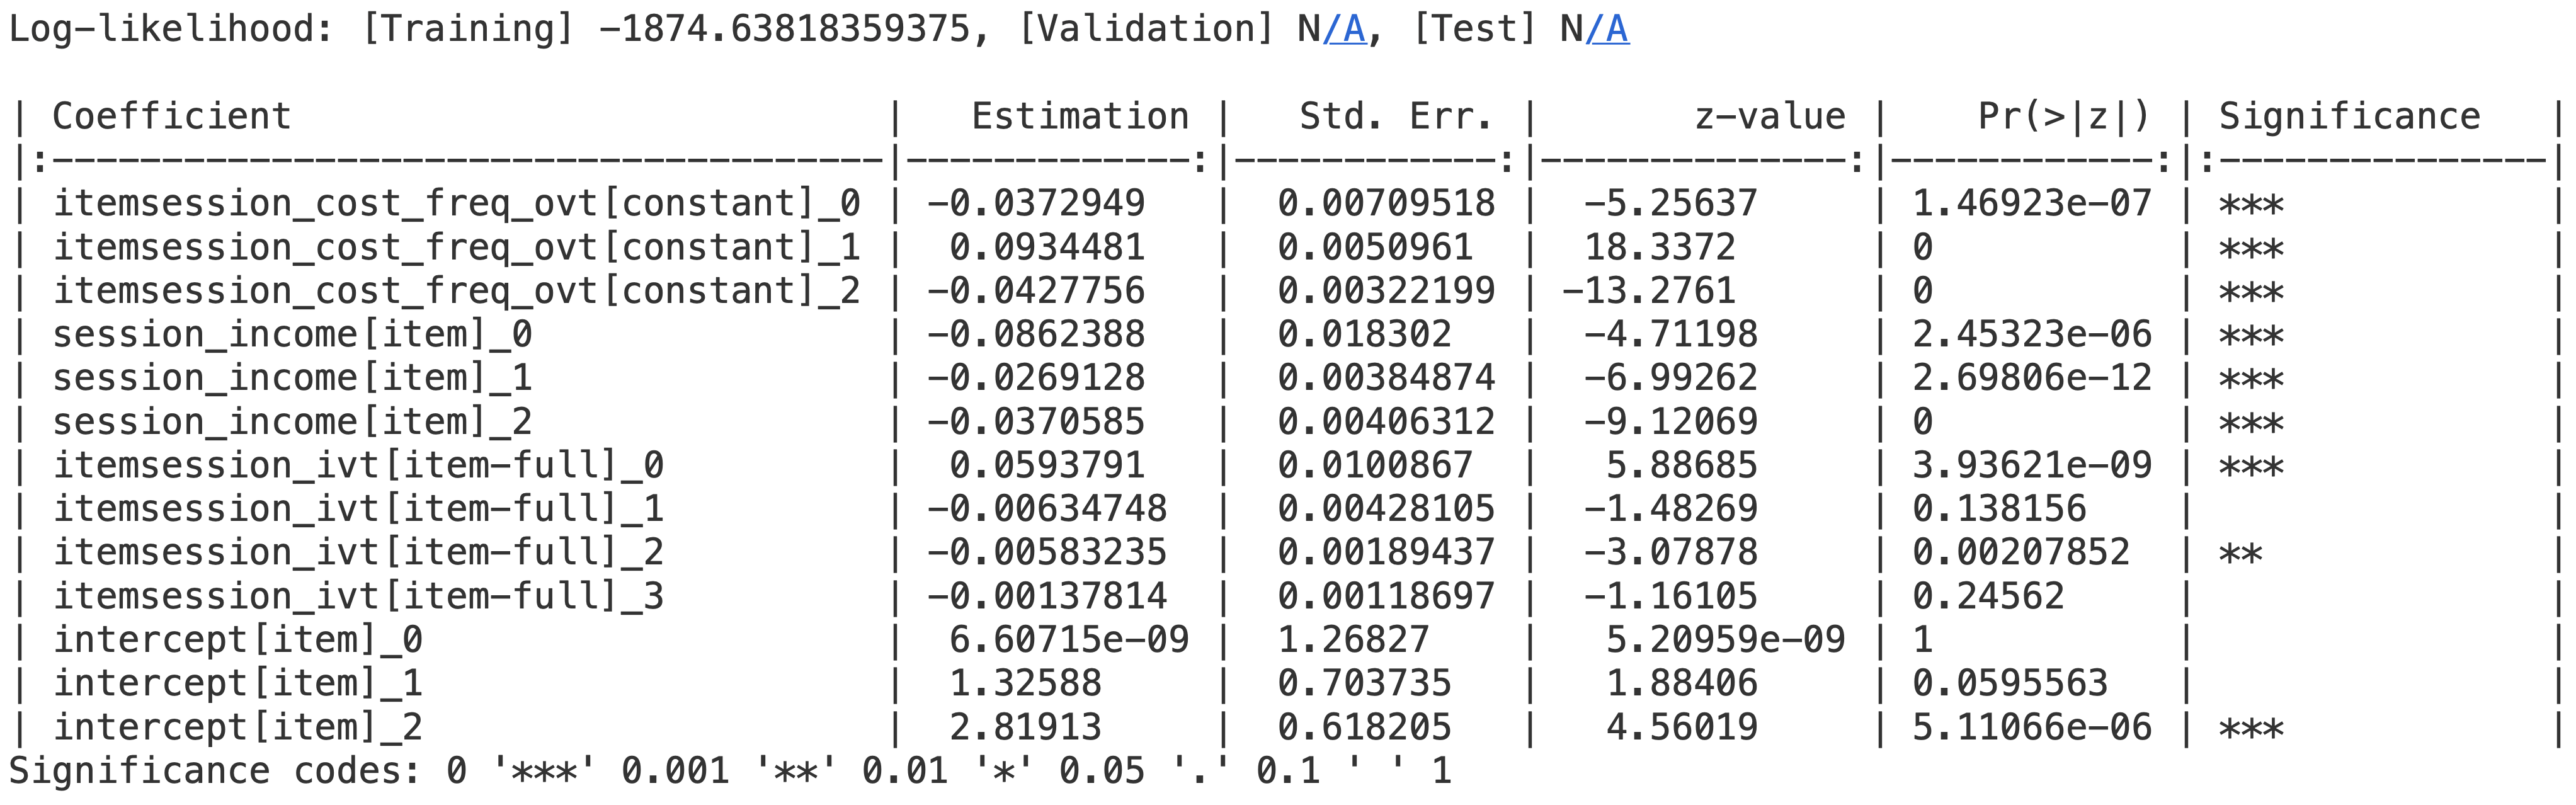Click the itemsession_cost_freq_ovt[constant]_0 row label

457,203
